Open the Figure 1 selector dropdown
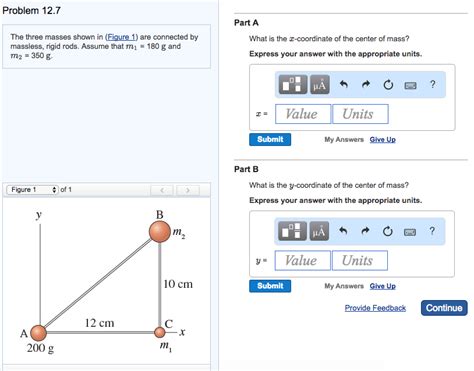 [x=33, y=190]
